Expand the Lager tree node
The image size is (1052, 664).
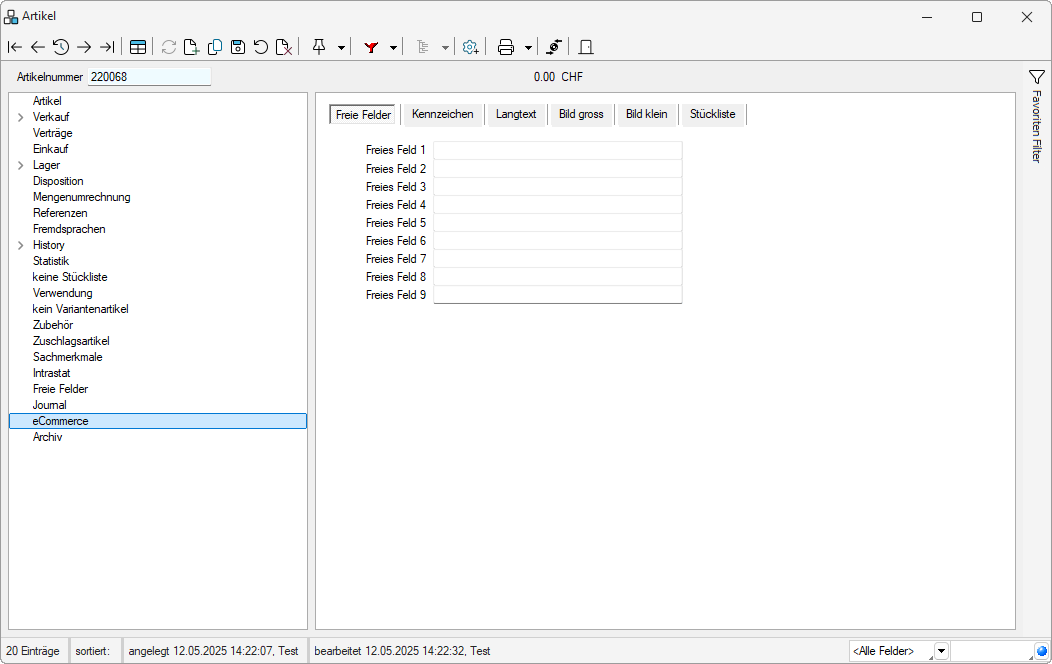pyautogui.click(x=21, y=165)
